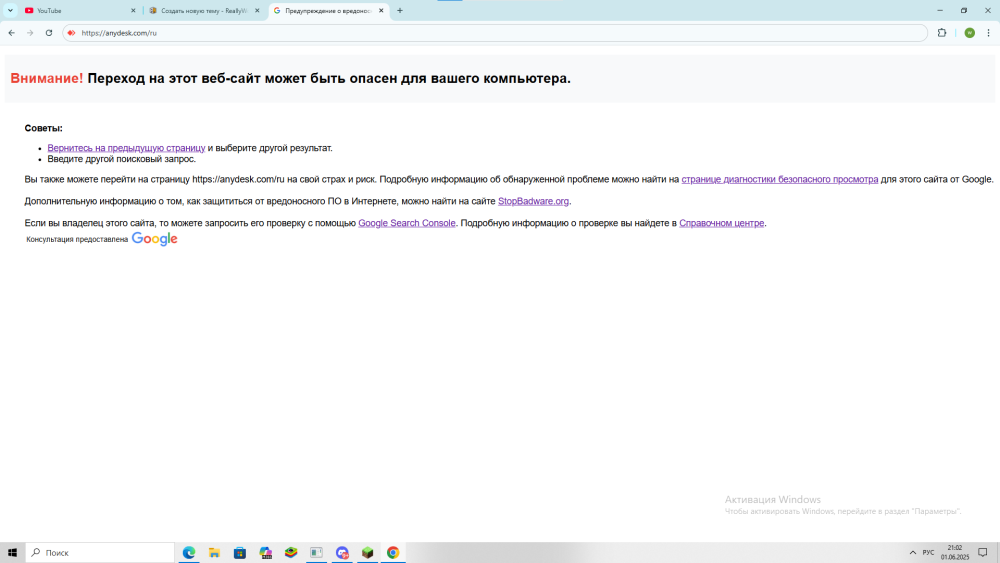
Task: Go back using the browser back arrow
Action: tap(11, 33)
